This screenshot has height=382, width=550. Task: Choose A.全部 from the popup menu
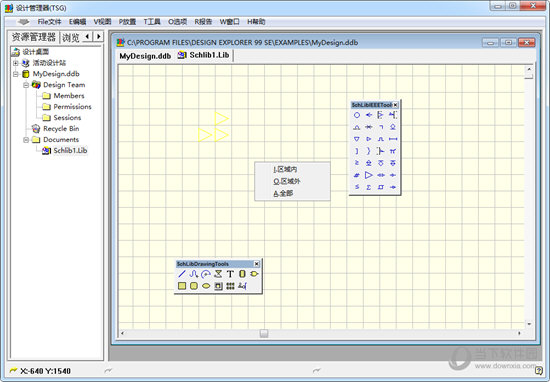pyautogui.click(x=292, y=193)
